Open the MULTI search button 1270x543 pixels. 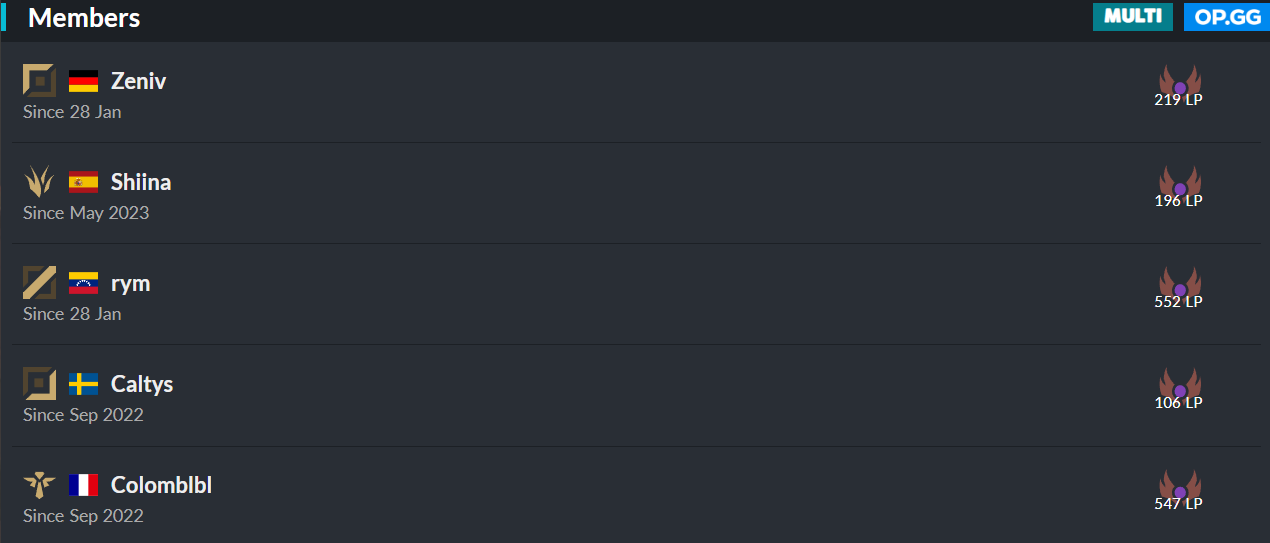click(x=1133, y=16)
